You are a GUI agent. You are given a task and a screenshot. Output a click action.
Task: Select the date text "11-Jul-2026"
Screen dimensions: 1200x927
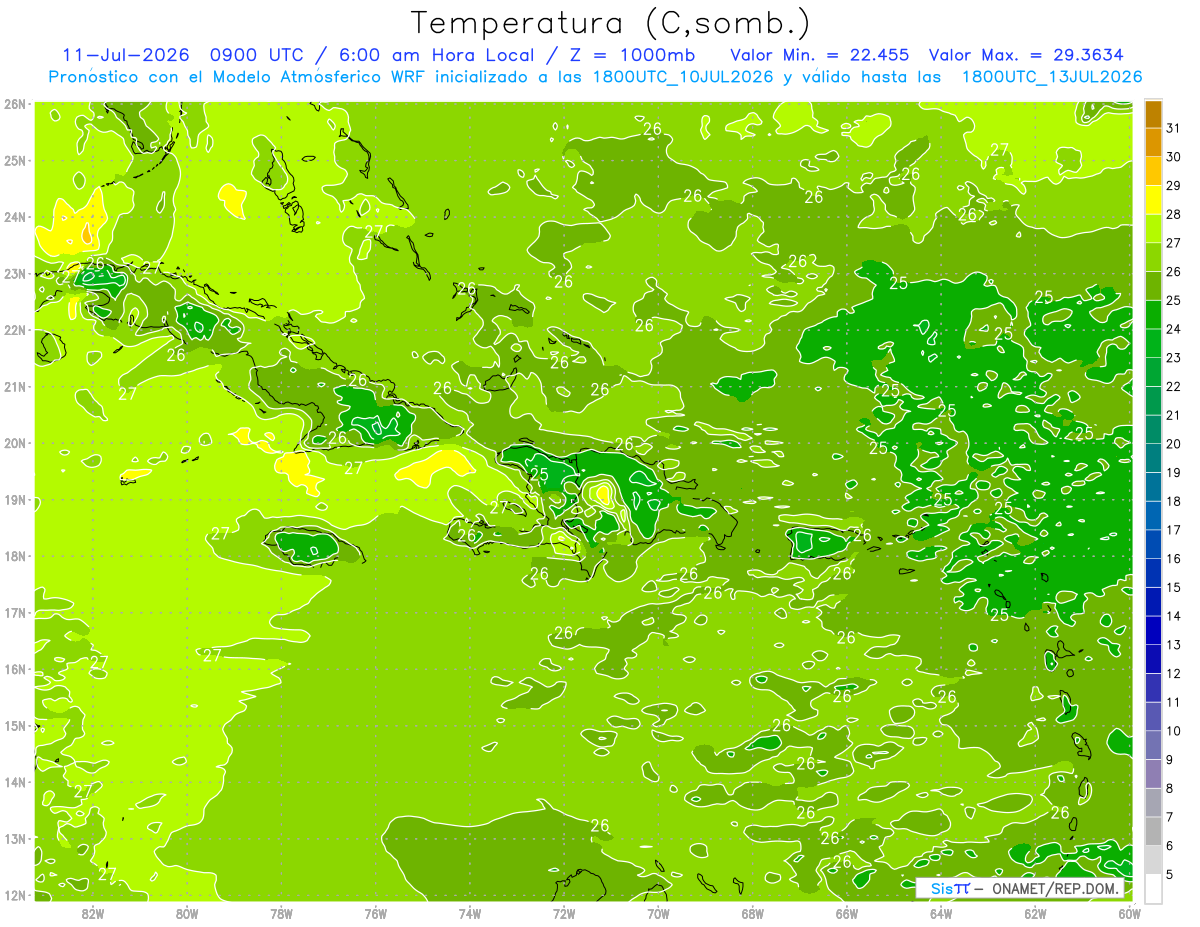click(126, 54)
